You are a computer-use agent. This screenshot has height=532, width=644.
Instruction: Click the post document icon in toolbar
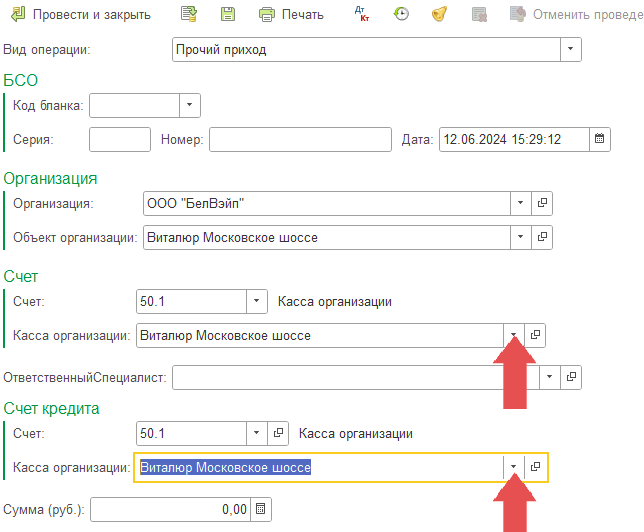189,14
